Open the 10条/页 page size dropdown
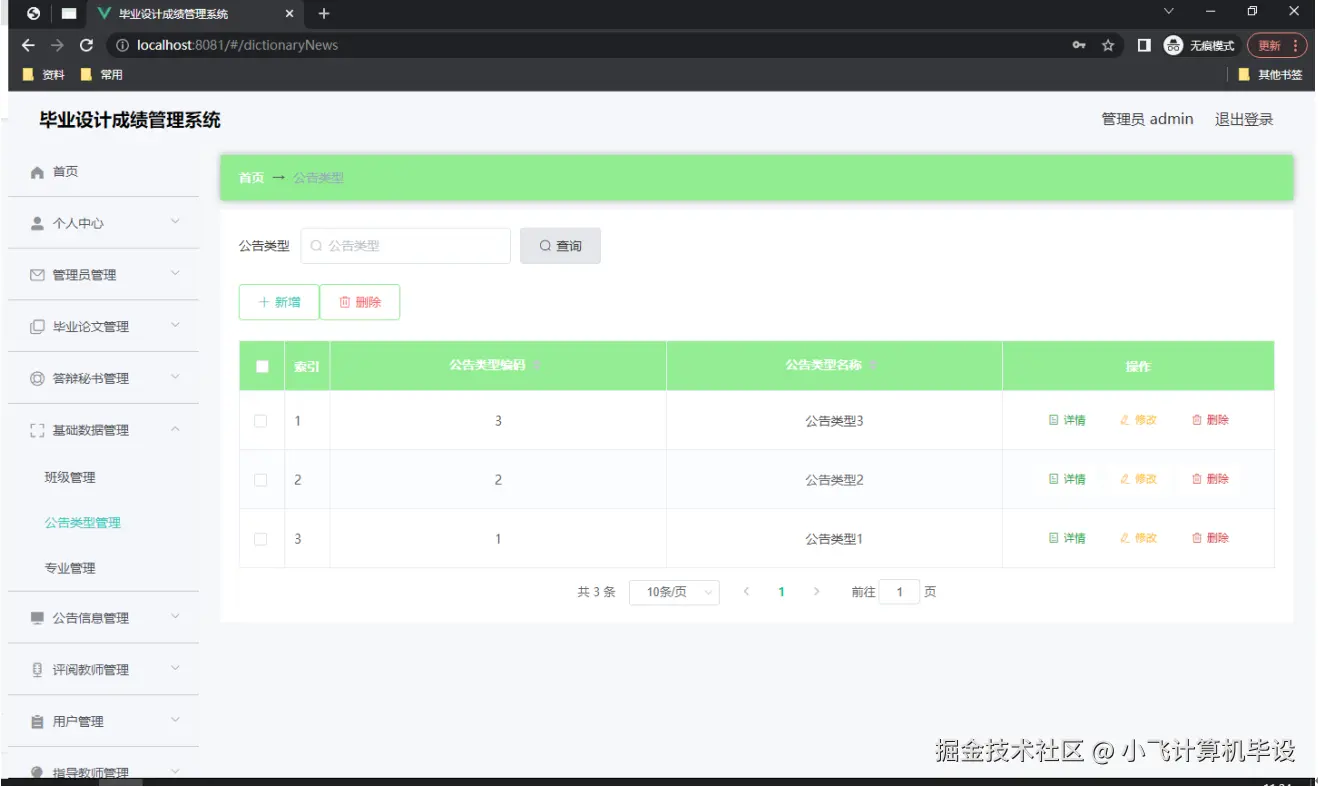This screenshot has height=787, width=1318. 674,592
